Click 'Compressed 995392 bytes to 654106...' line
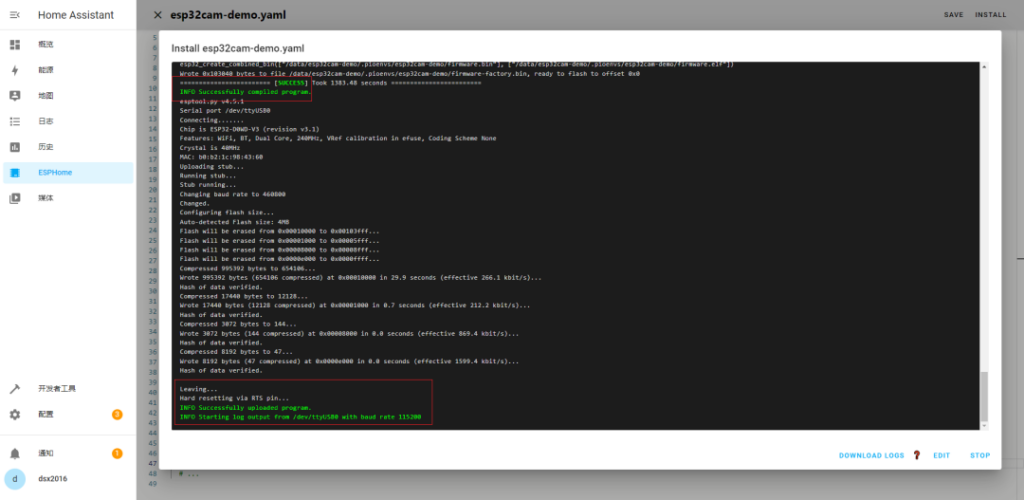The height and width of the screenshot is (500, 1024). [x=247, y=268]
